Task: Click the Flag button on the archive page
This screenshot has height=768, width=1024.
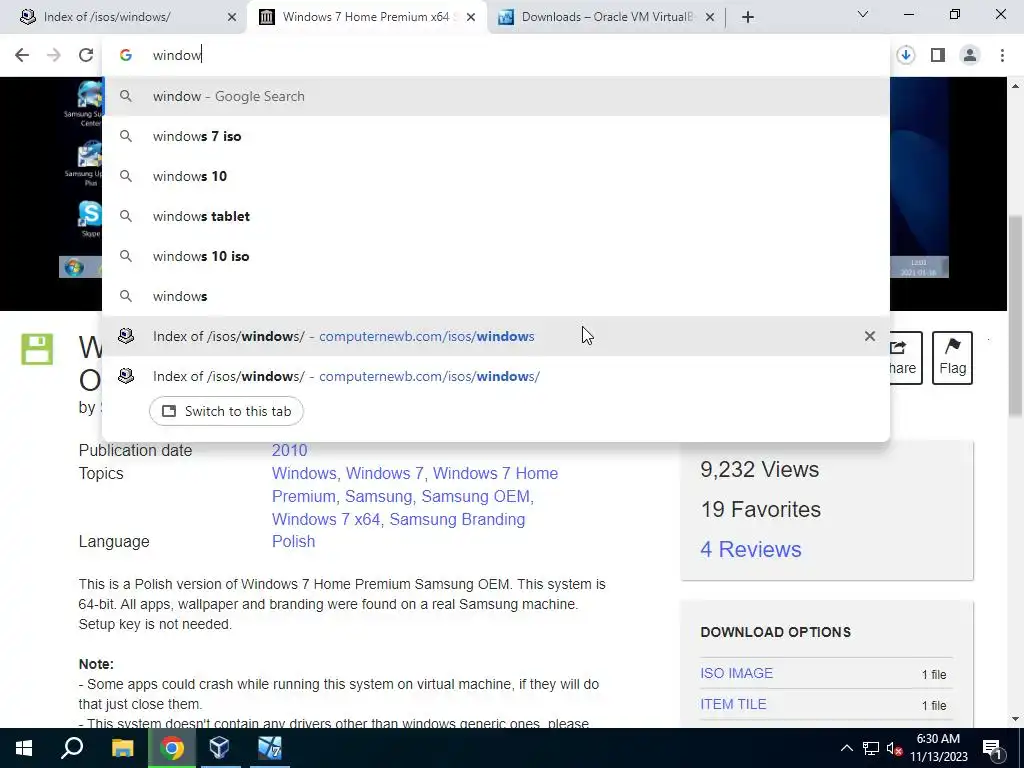Action: [x=952, y=358]
